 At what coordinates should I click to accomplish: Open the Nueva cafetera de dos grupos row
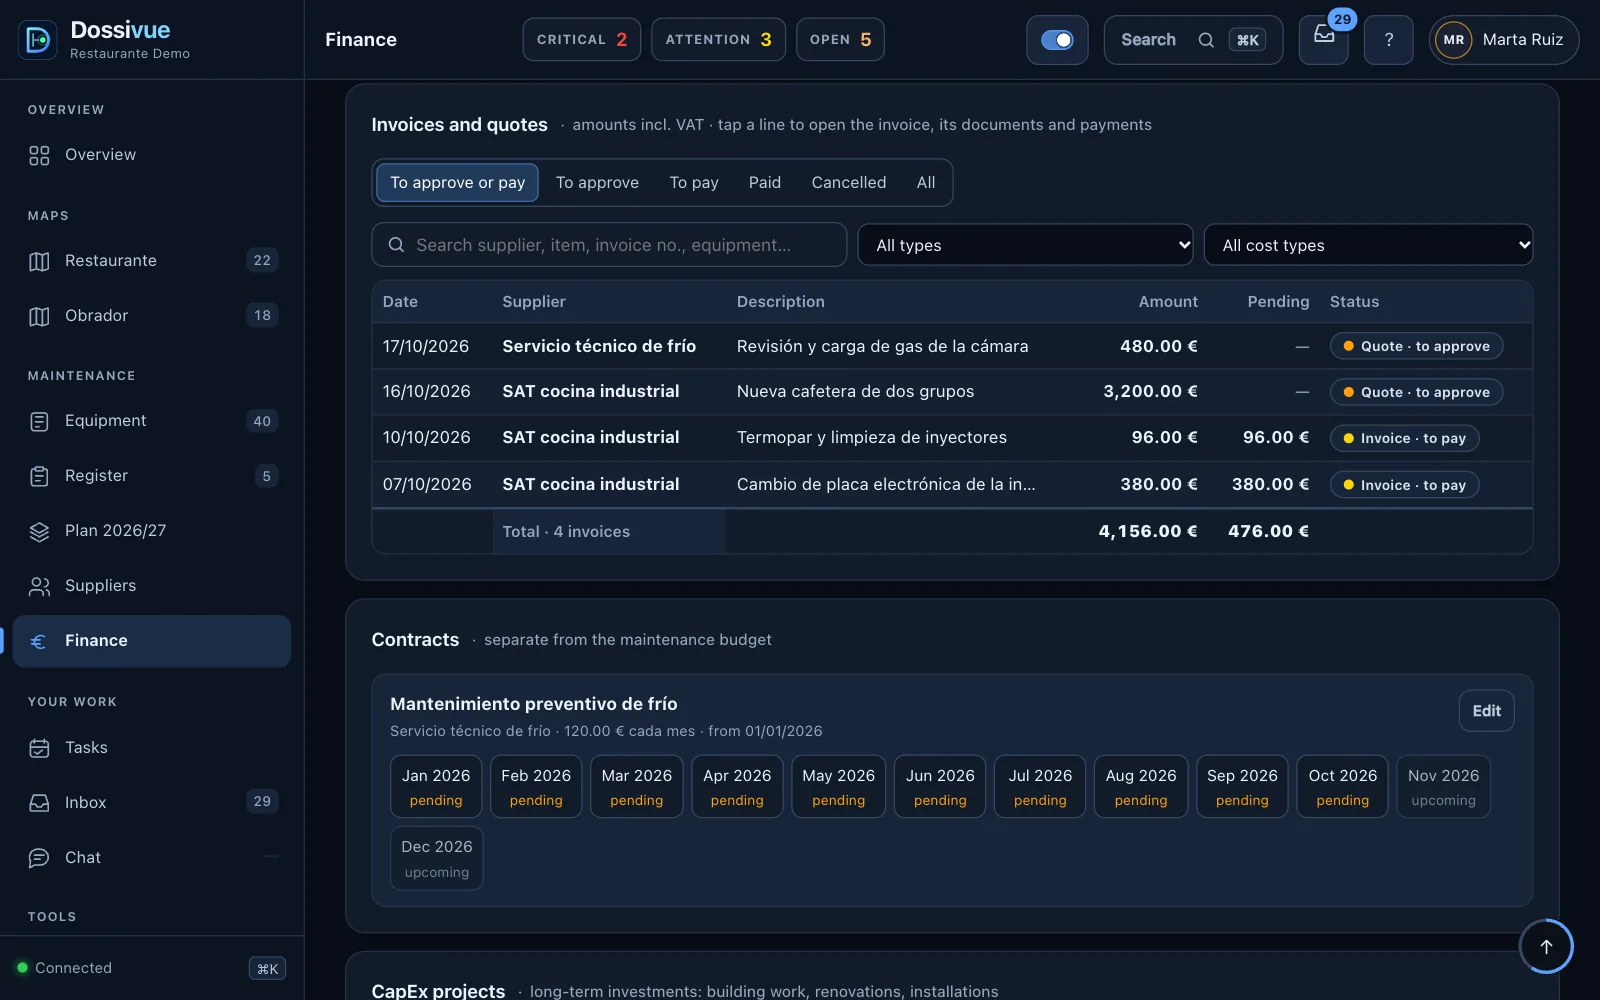(952, 392)
